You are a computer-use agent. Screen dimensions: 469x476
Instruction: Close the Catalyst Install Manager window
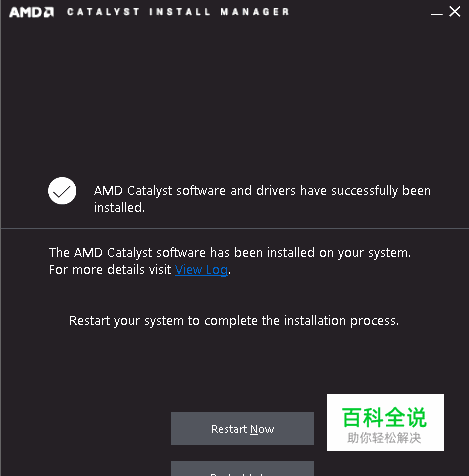coord(455,12)
